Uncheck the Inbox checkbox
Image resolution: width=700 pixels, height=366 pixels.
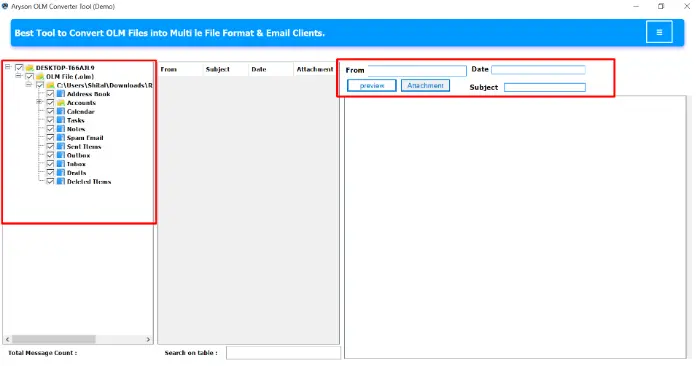(x=50, y=164)
